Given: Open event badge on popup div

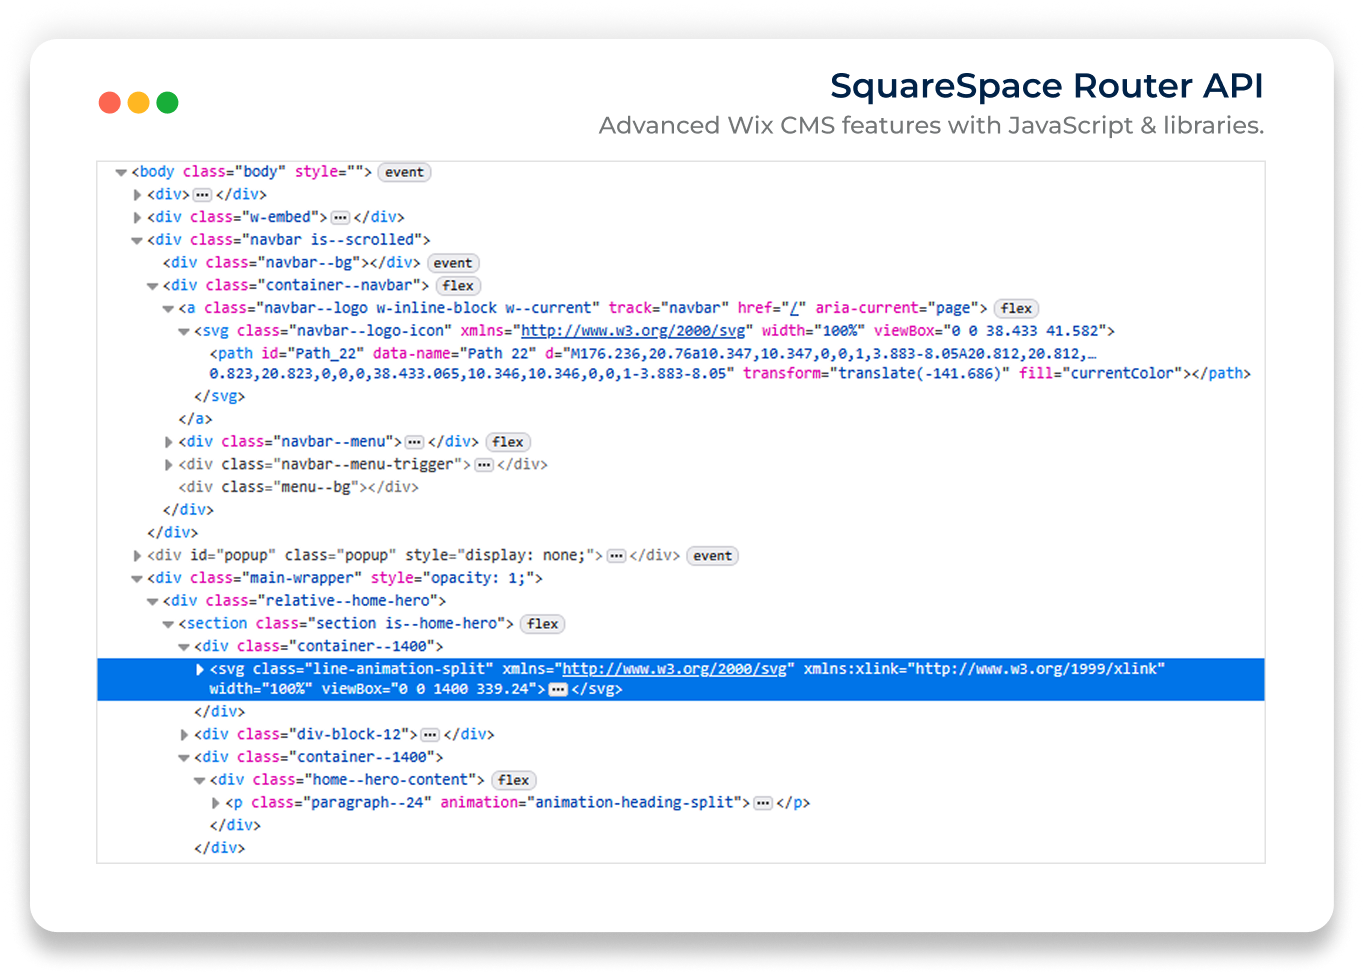Looking at the screenshot, I should [x=713, y=556].
